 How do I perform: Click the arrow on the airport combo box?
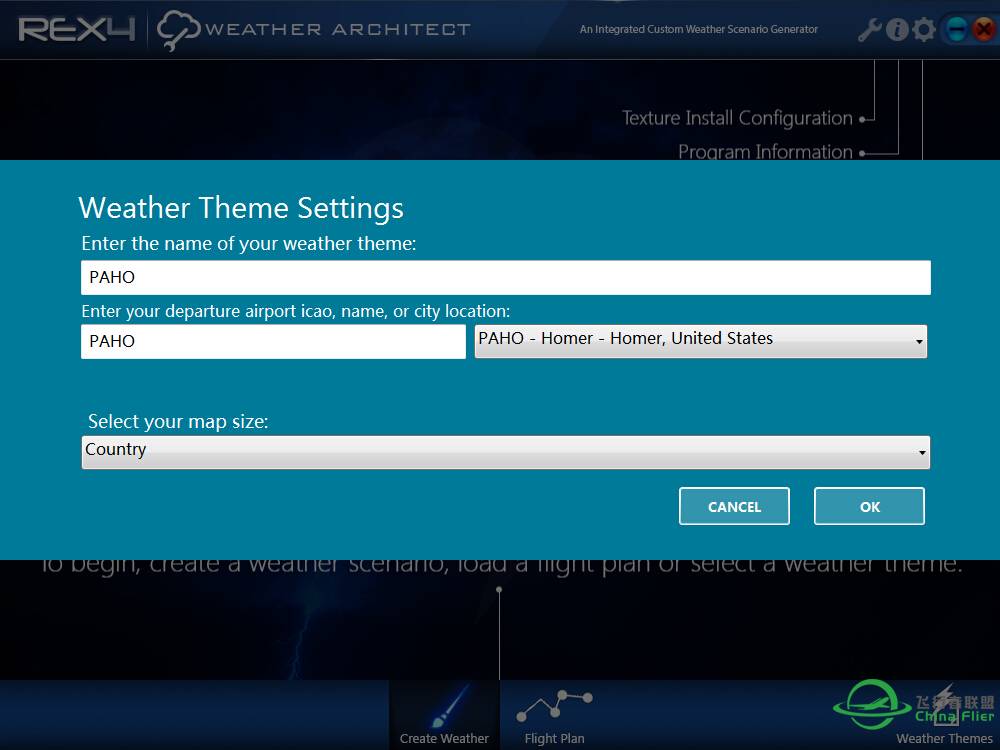click(x=918, y=342)
